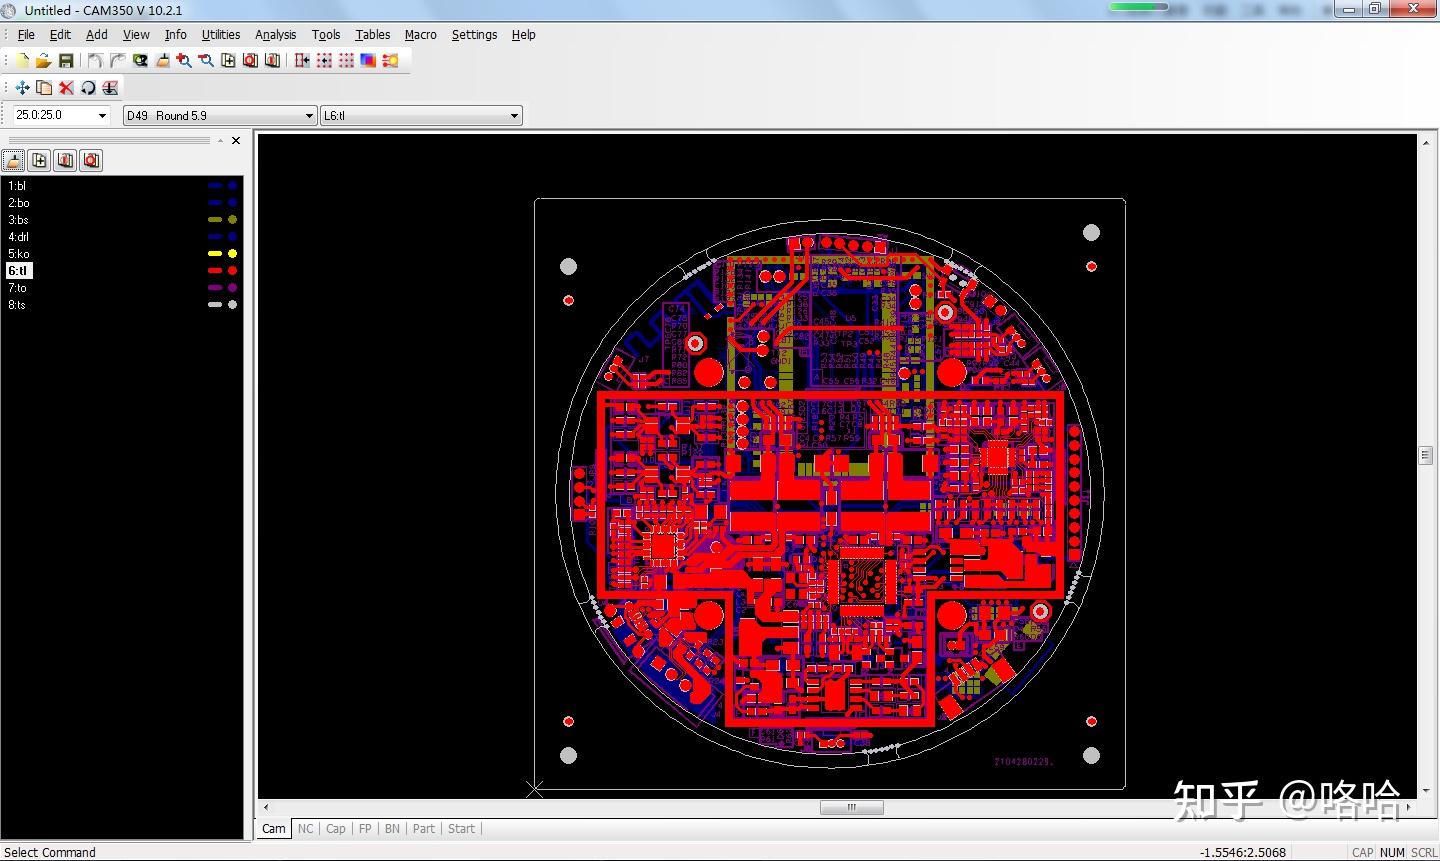
Task: Select layer 5:ko in the layer list
Action: pyautogui.click(x=19, y=254)
